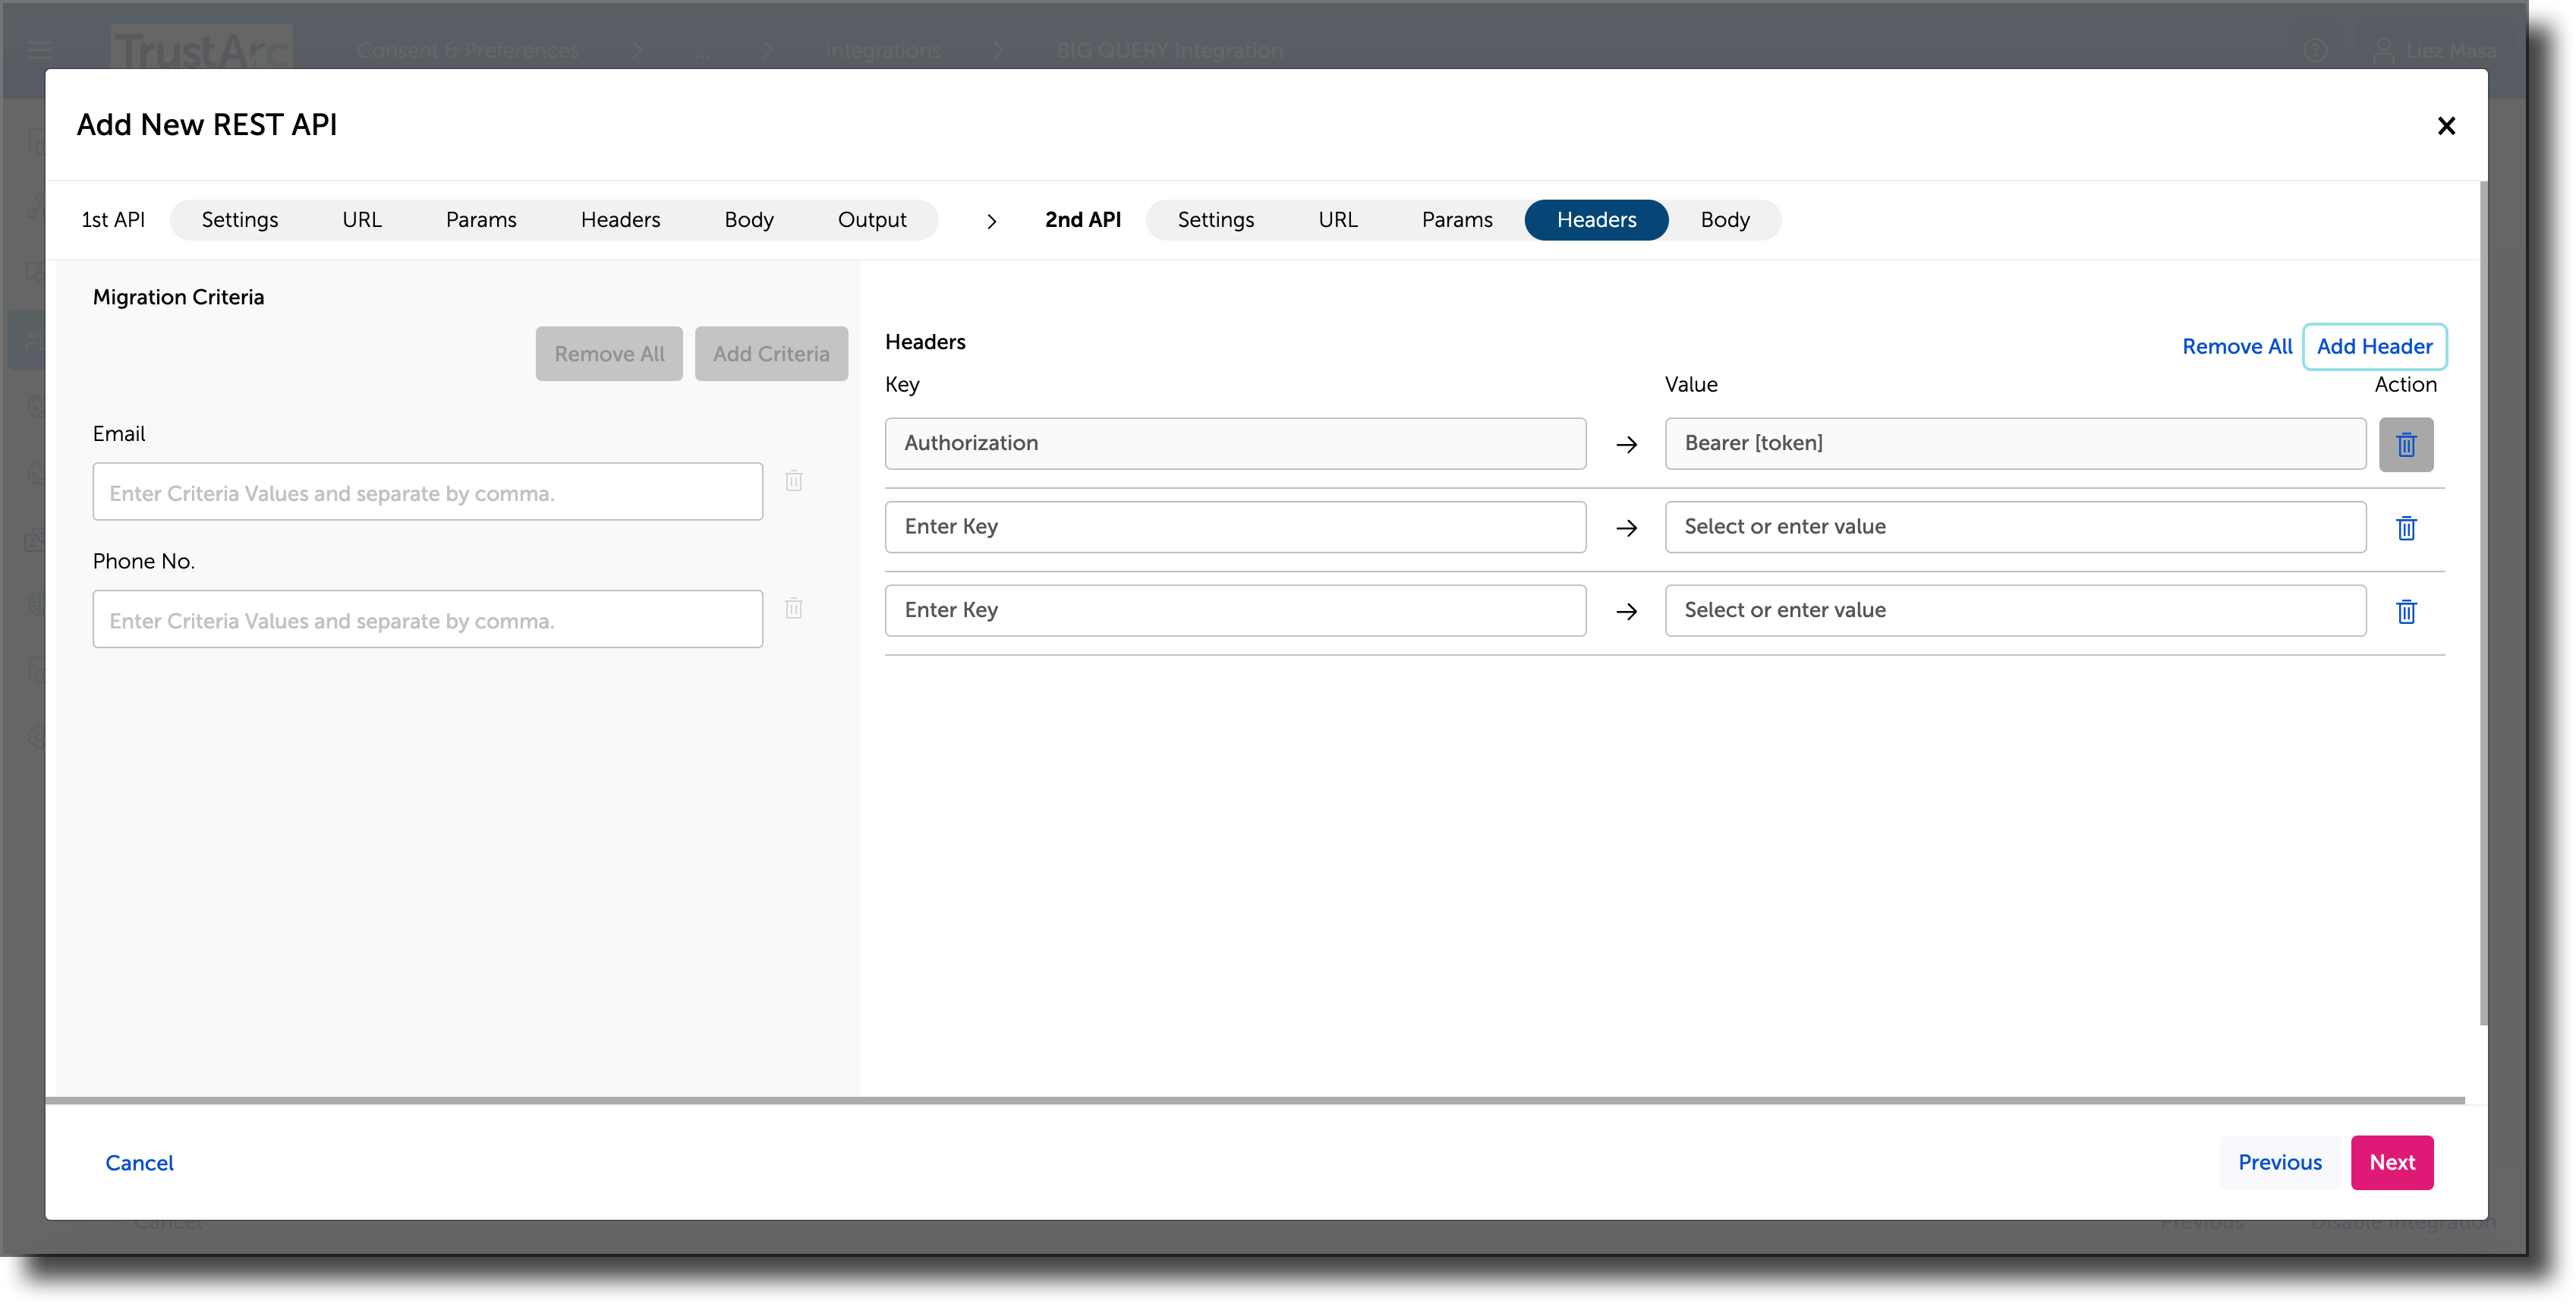Open the 2nd API Body tab
Image resolution: width=2576 pixels, height=1304 pixels.
[1725, 220]
